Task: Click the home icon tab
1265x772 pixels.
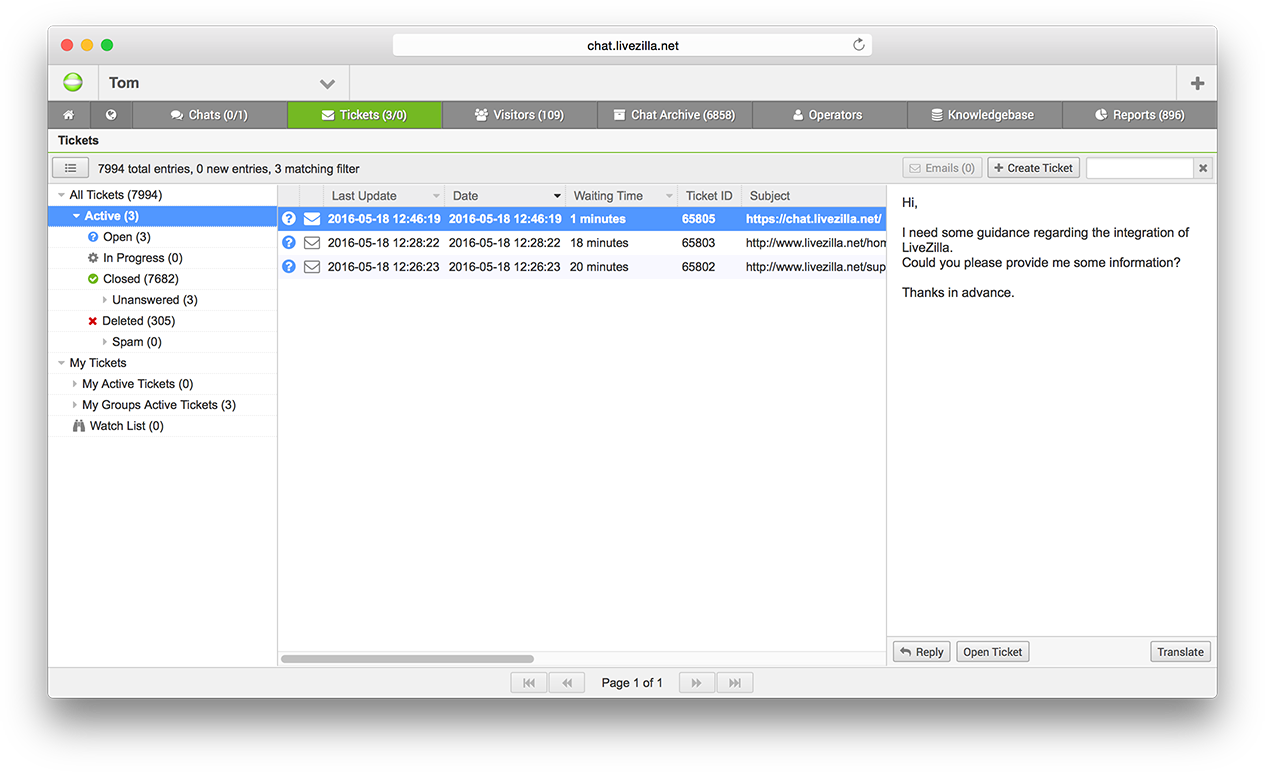Action: [69, 115]
